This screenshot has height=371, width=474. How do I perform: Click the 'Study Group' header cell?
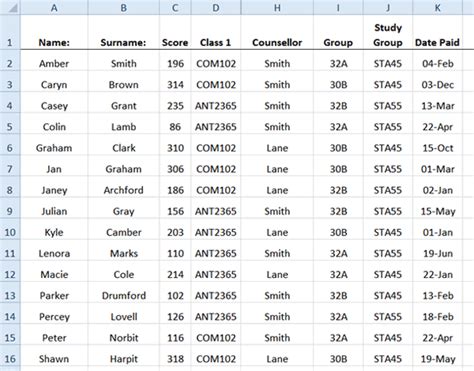(388, 32)
